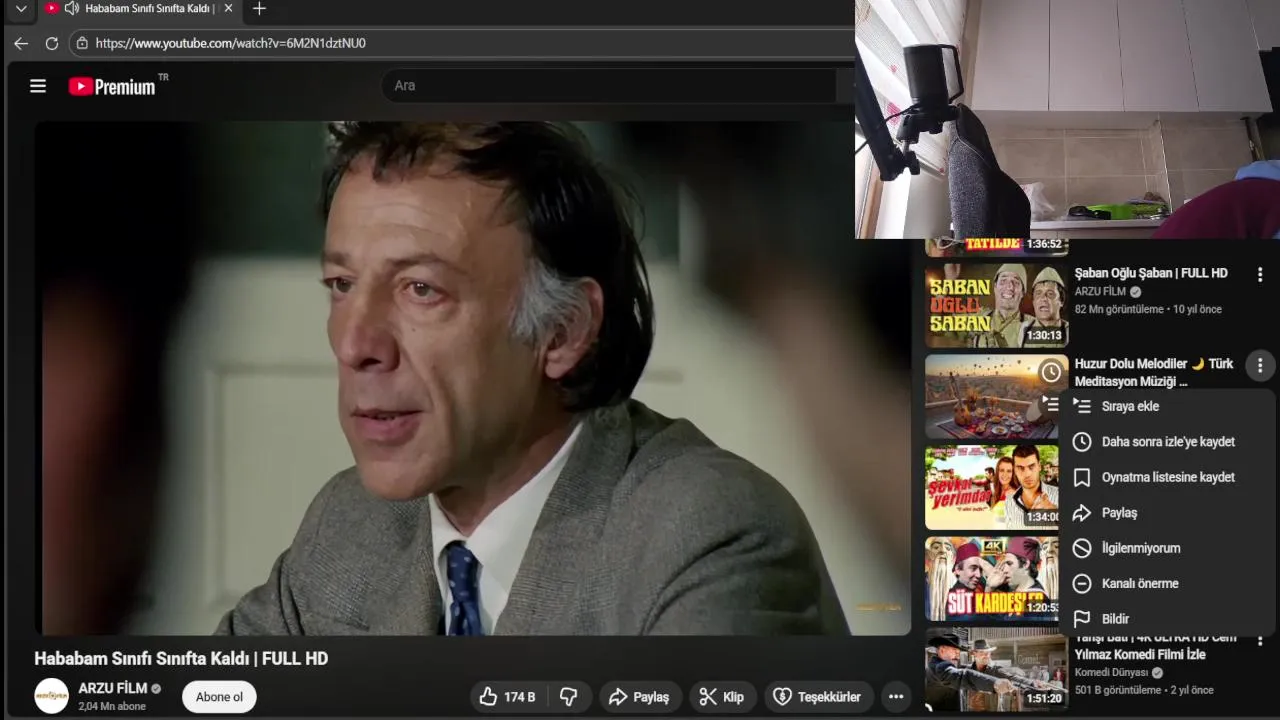
Task: Click 501 B görüntüleme · 2 yıl önce text
Action: pyautogui.click(x=1144, y=690)
